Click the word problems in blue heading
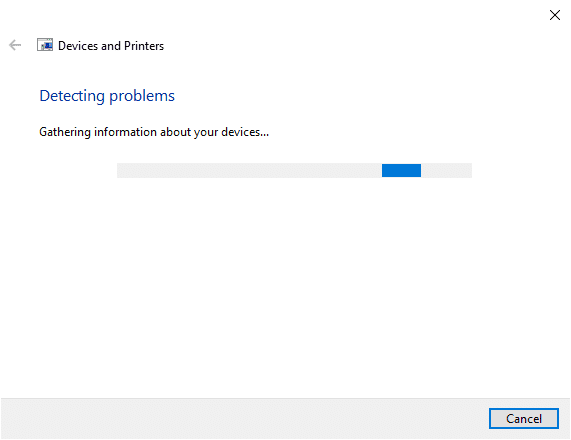 pos(142,97)
